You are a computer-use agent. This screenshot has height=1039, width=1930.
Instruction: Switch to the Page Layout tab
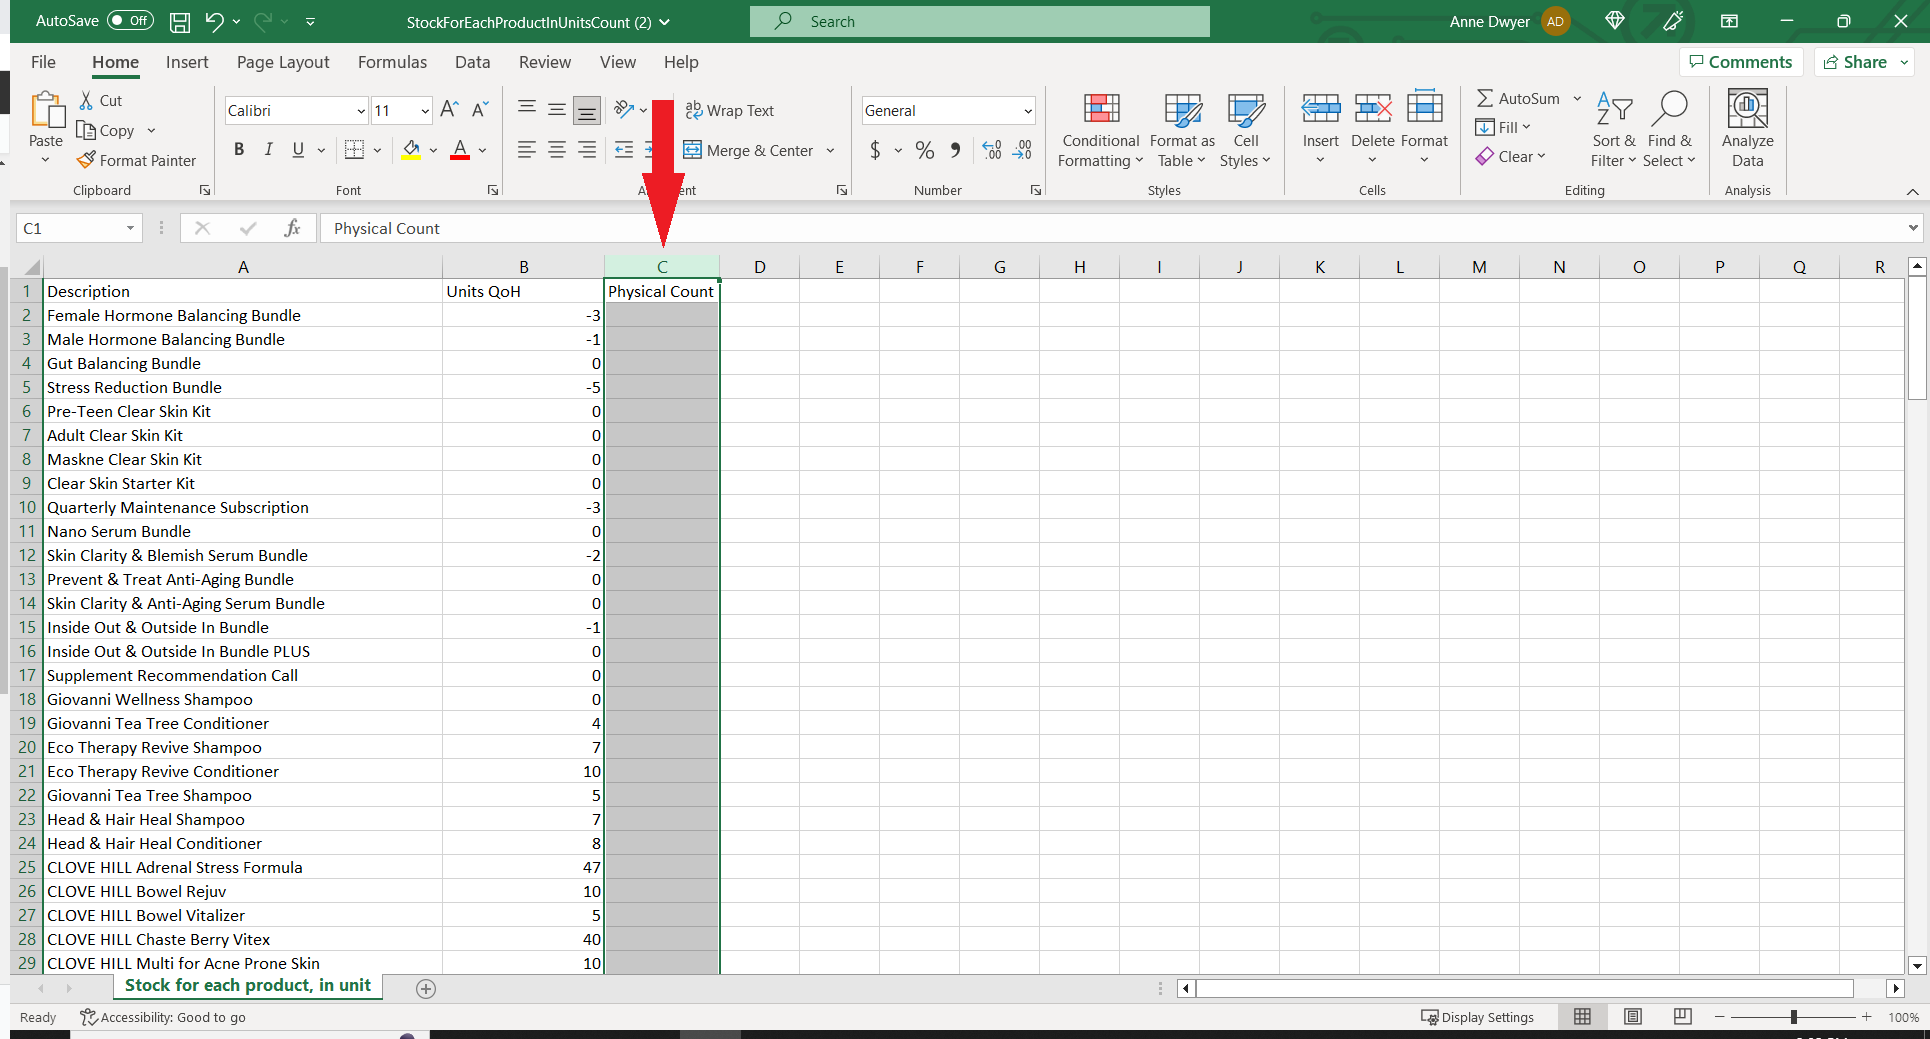point(283,62)
